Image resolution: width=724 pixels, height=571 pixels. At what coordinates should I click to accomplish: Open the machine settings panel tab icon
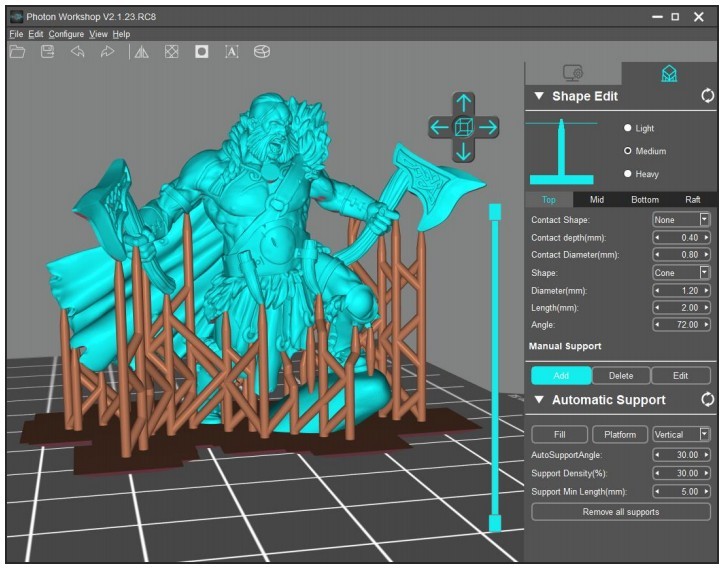(573, 73)
